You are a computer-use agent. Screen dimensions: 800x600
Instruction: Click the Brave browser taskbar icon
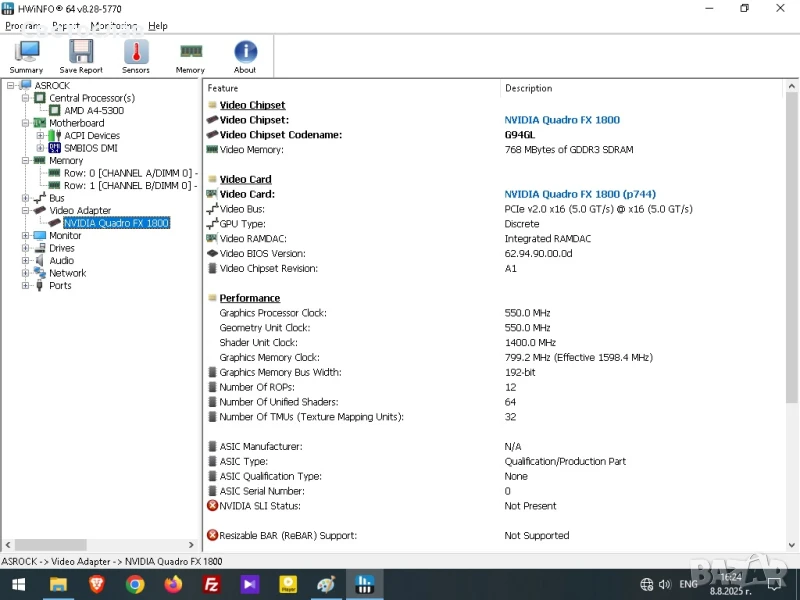point(97,585)
